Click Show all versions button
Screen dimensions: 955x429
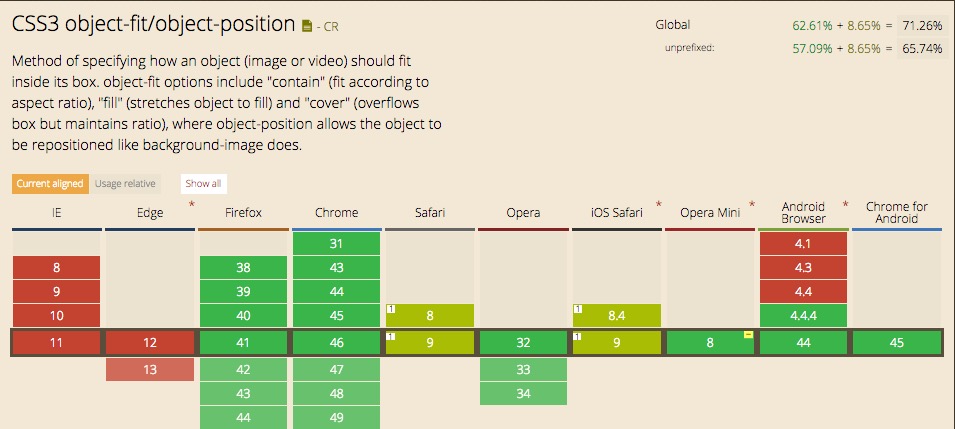(x=203, y=183)
